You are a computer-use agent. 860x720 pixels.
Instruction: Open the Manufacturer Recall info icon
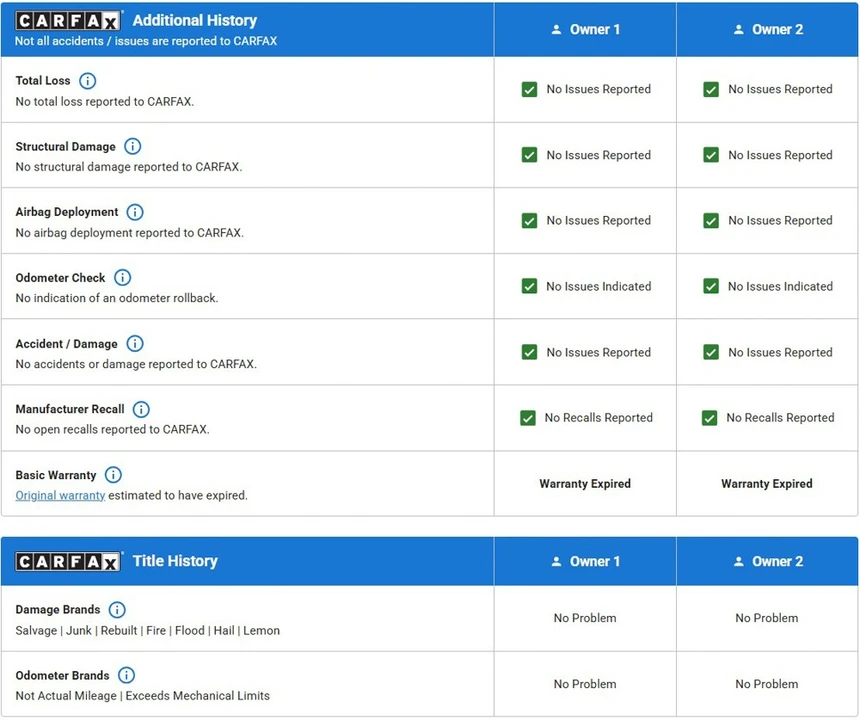click(x=142, y=409)
